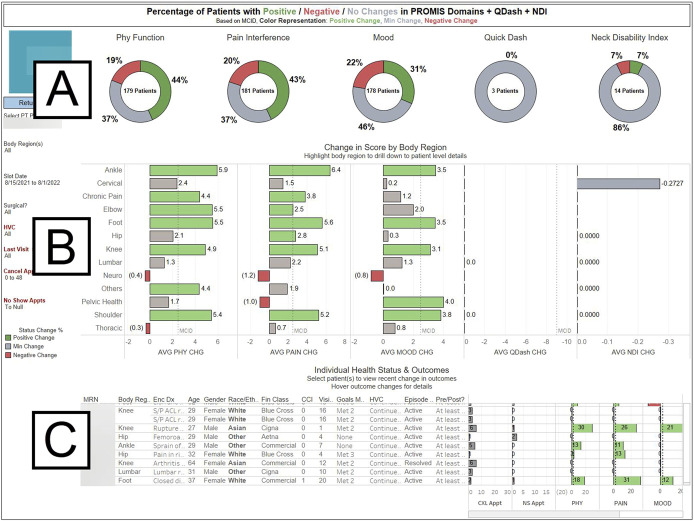Click the Cervical bar in AVG NDI CHG chart
694x521 pixels.
[x=618, y=183]
